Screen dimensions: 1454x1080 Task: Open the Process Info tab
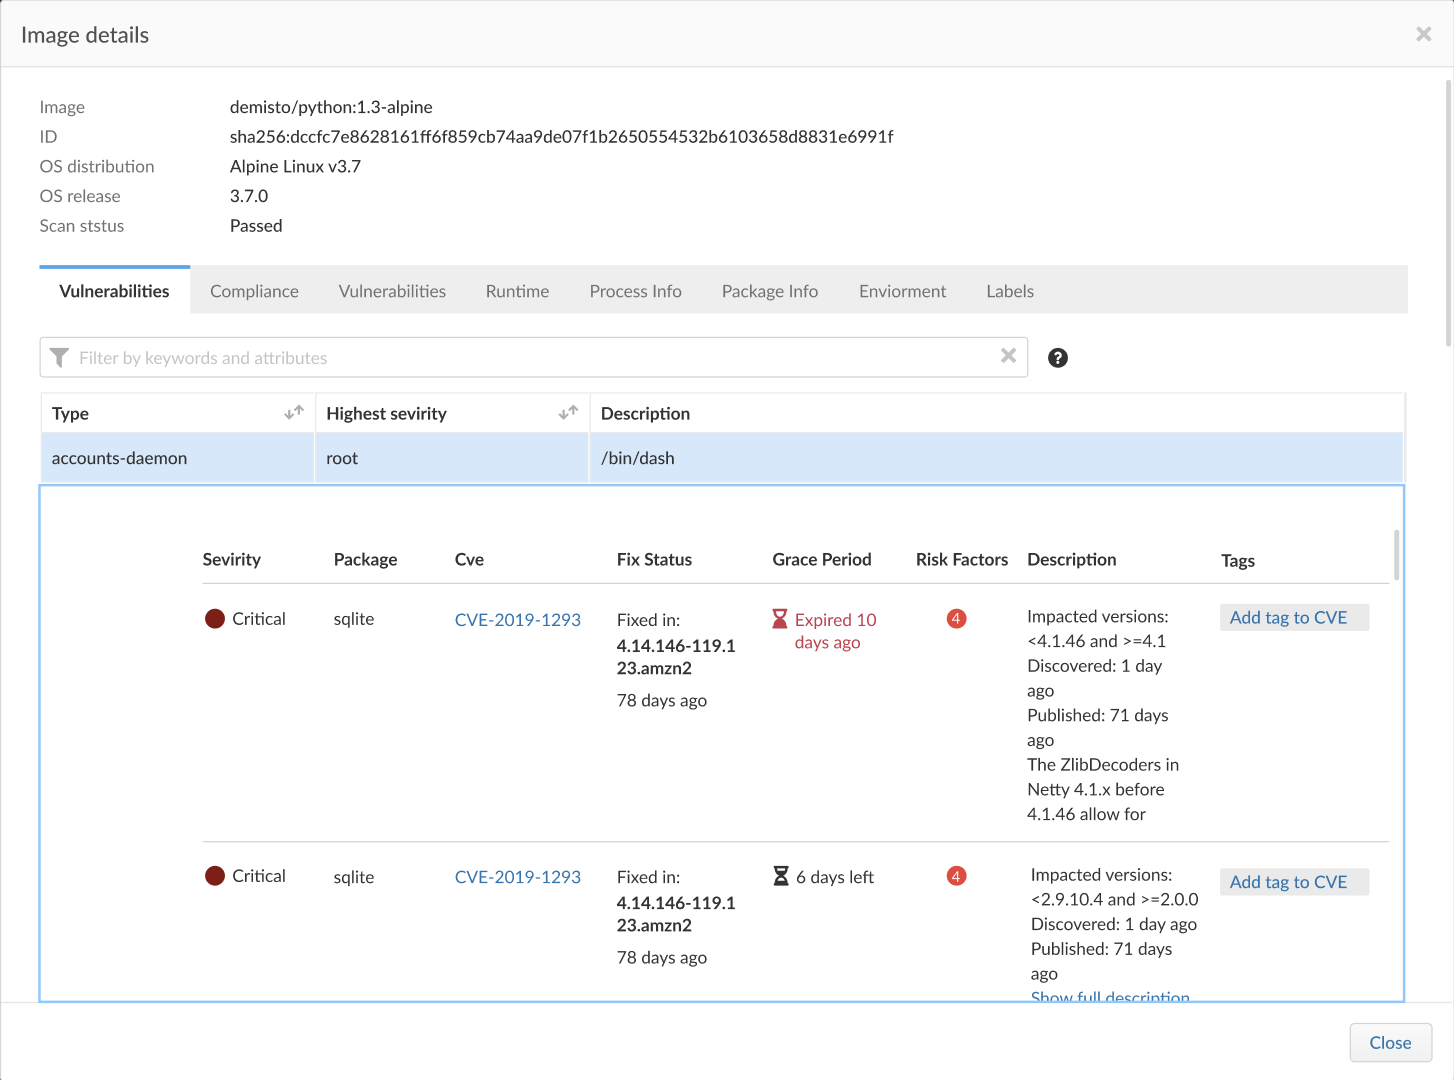(635, 291)
